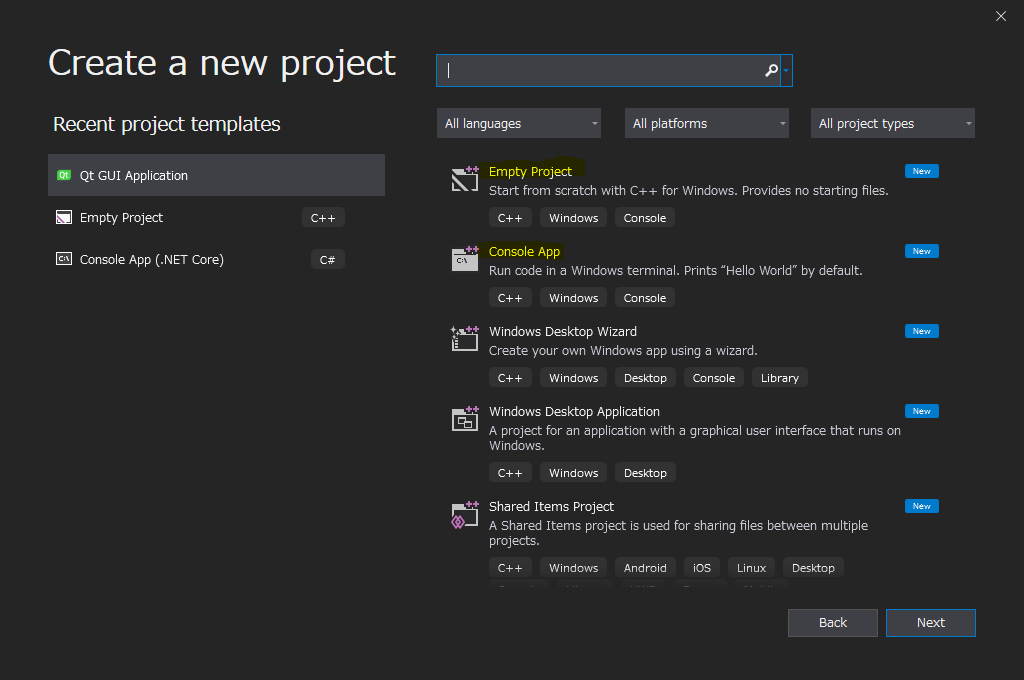Click the Back button
Image resolution: width=1024 pixels, height=680 pixels.
pos(833,623)
